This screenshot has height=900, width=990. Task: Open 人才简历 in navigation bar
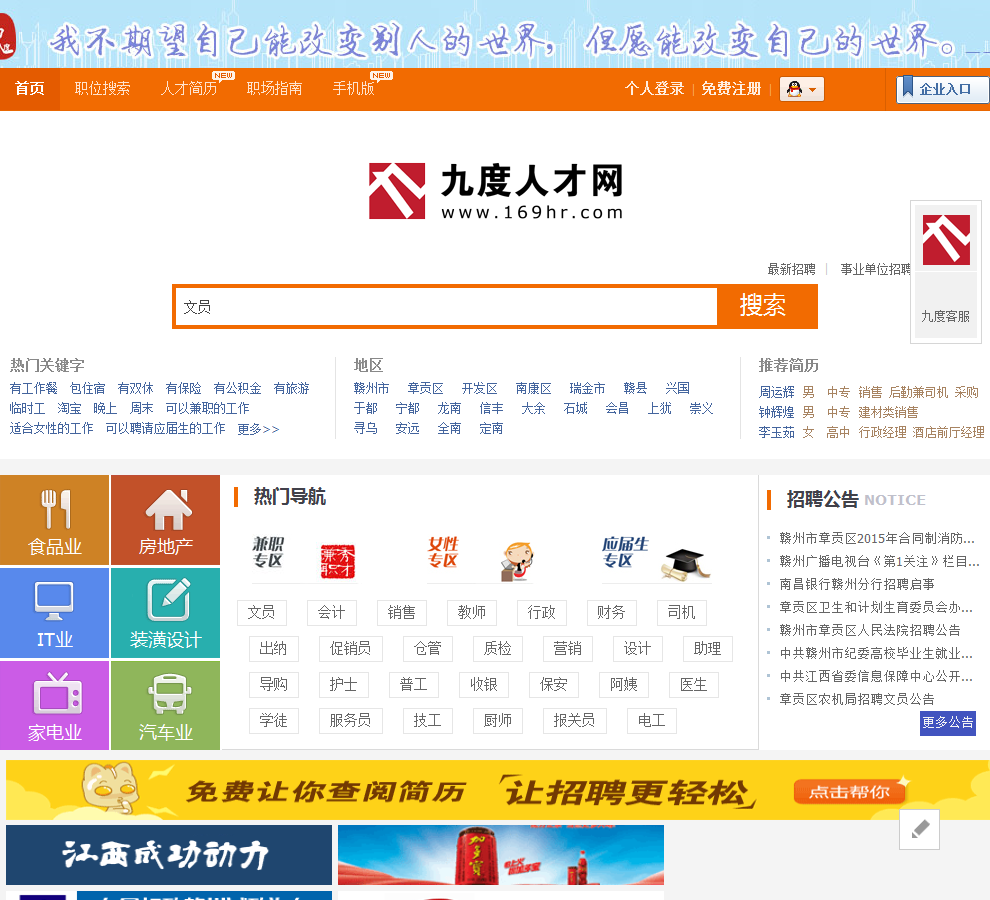click(188, 88)
